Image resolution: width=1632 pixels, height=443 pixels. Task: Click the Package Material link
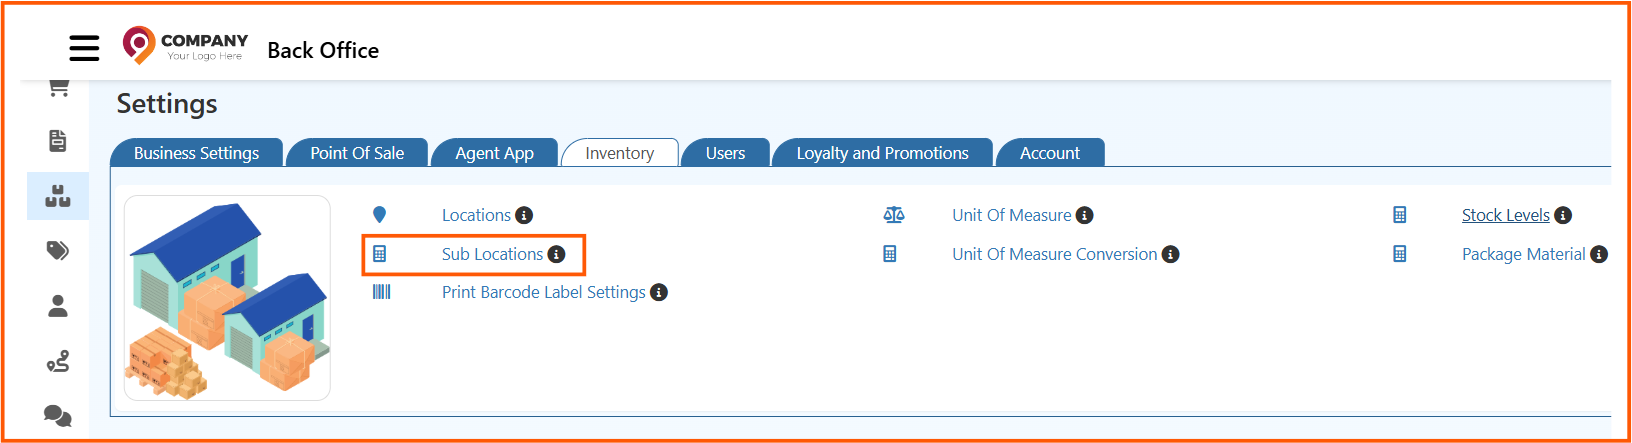pyautogui.click(x=1523, y=254)
